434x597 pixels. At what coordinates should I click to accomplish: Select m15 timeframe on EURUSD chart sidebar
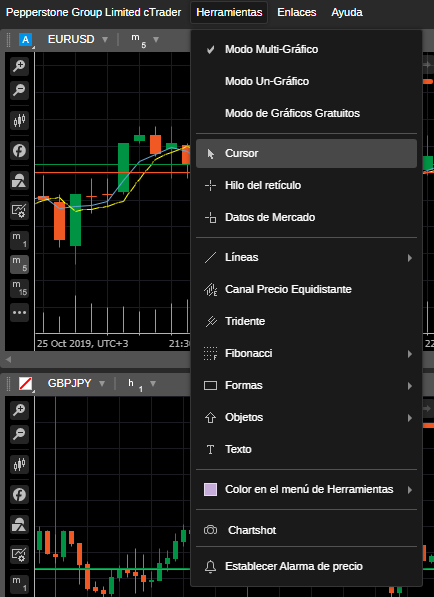point(19,288)
